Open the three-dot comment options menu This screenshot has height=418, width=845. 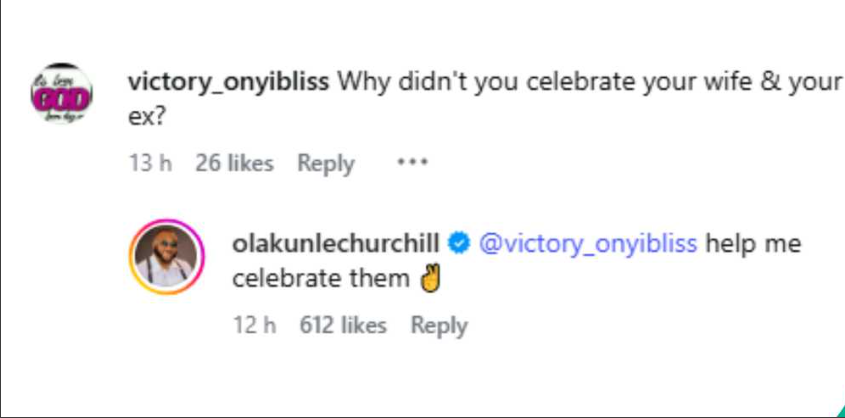pyautogui.click(x=412, y=162)
